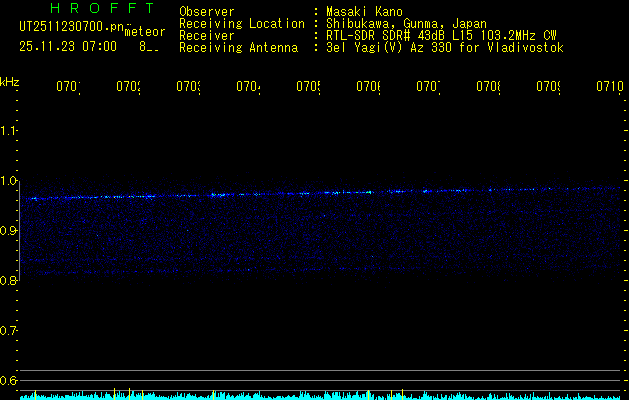Click the 1.0 frequency axis label
The height and width of the screenshot is (400, 629).
coord(8,181)
